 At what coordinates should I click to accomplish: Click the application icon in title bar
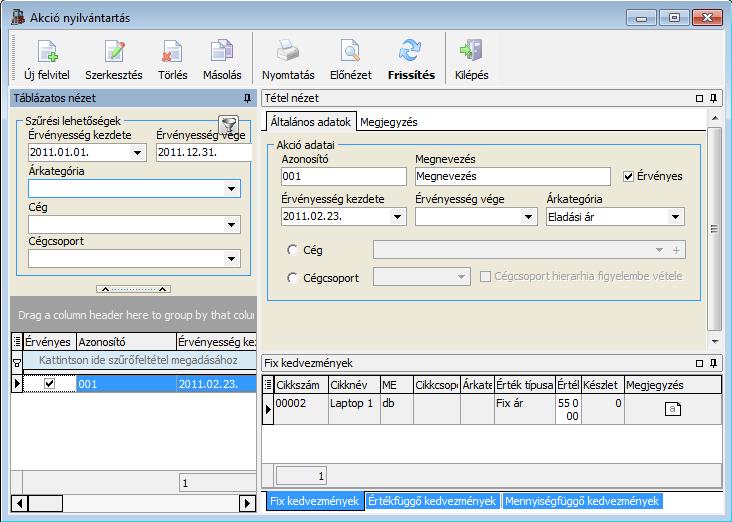point(18,17)
